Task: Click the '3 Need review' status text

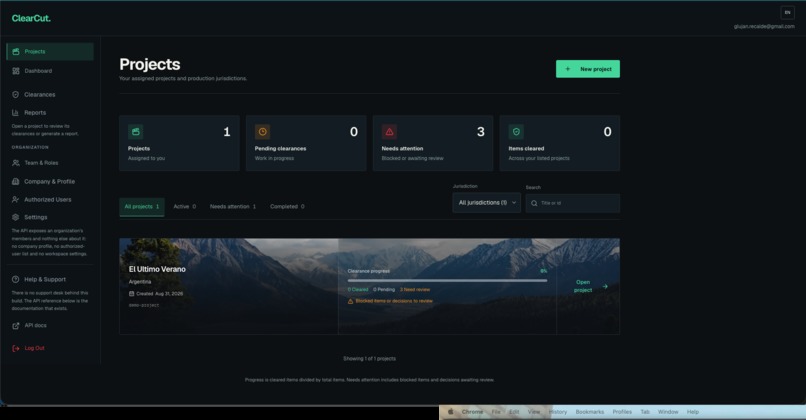Action: pyautogui.click(x=415, y=290)
